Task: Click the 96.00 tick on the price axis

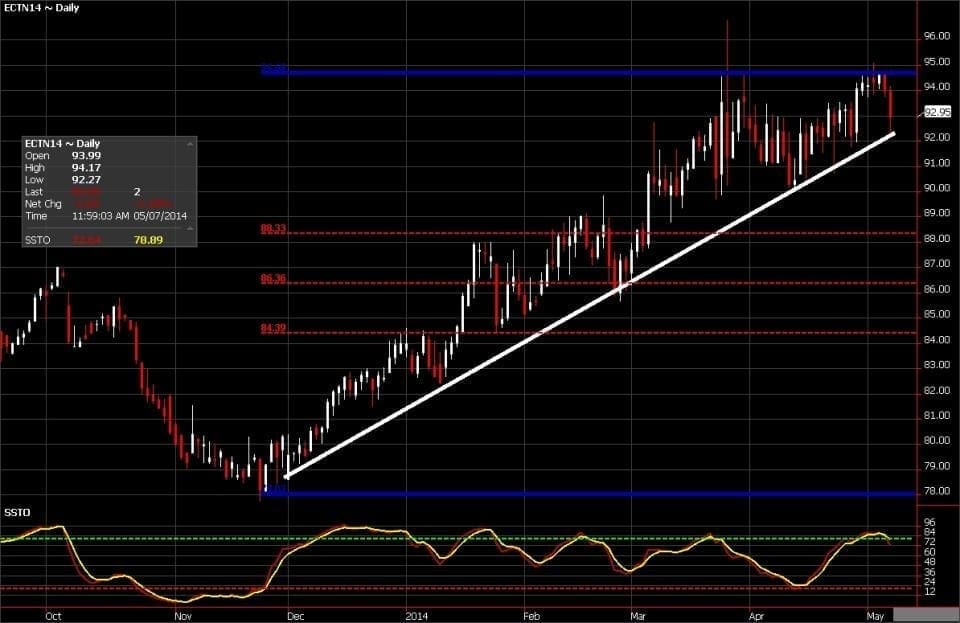Action: pos(936,36)
